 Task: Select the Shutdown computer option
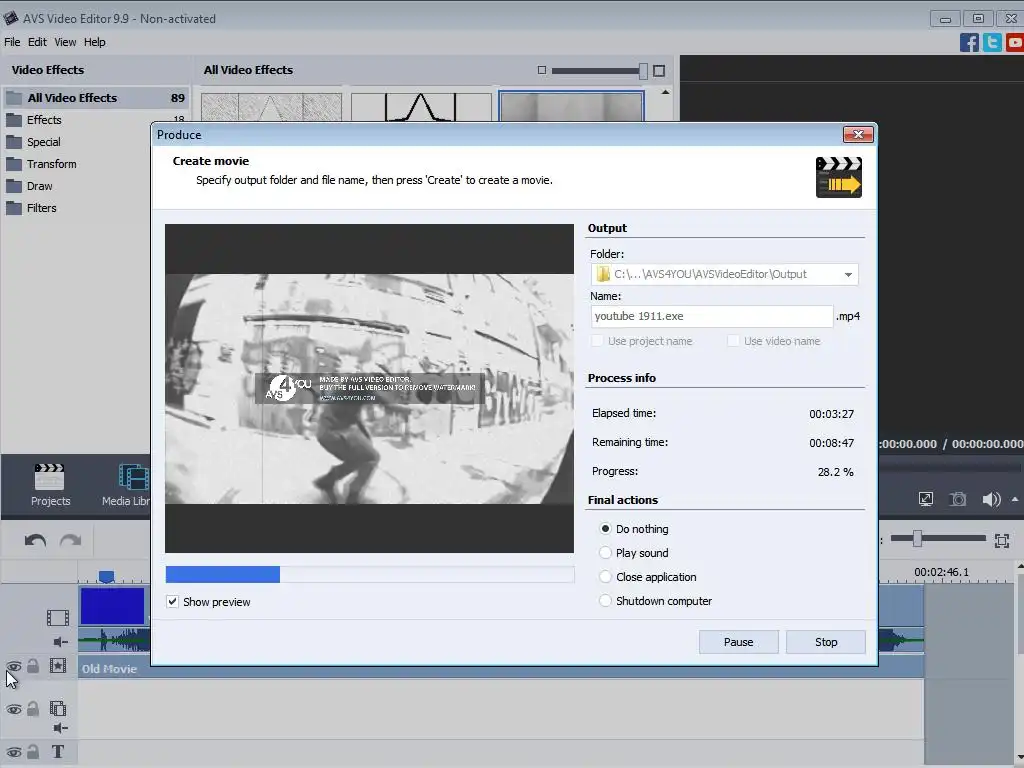point(605,600)
